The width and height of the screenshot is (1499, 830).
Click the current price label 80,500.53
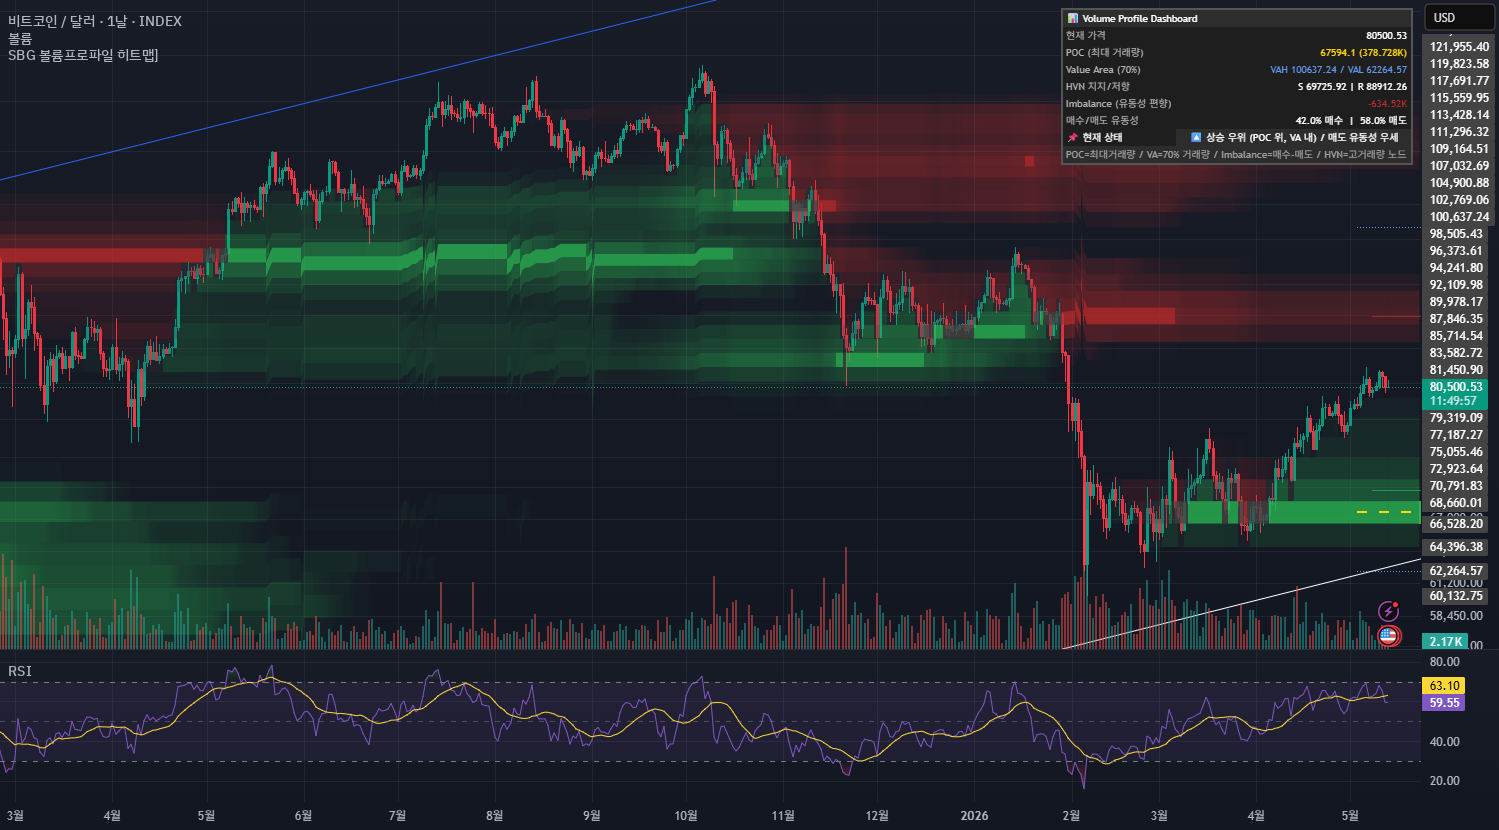pos(1457,387)
